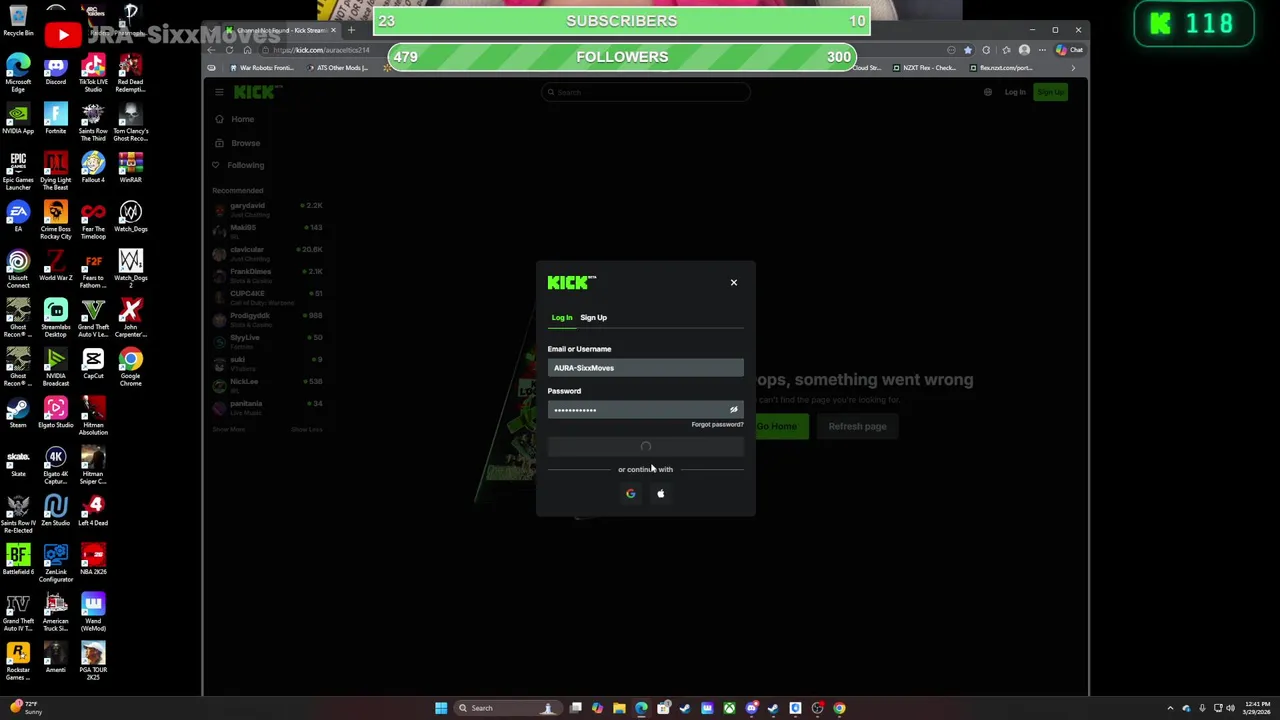The image size is (1280, 720).
Task: Open Watch_Dogs 2 desktop shortcut
Action: coord(131,270)
